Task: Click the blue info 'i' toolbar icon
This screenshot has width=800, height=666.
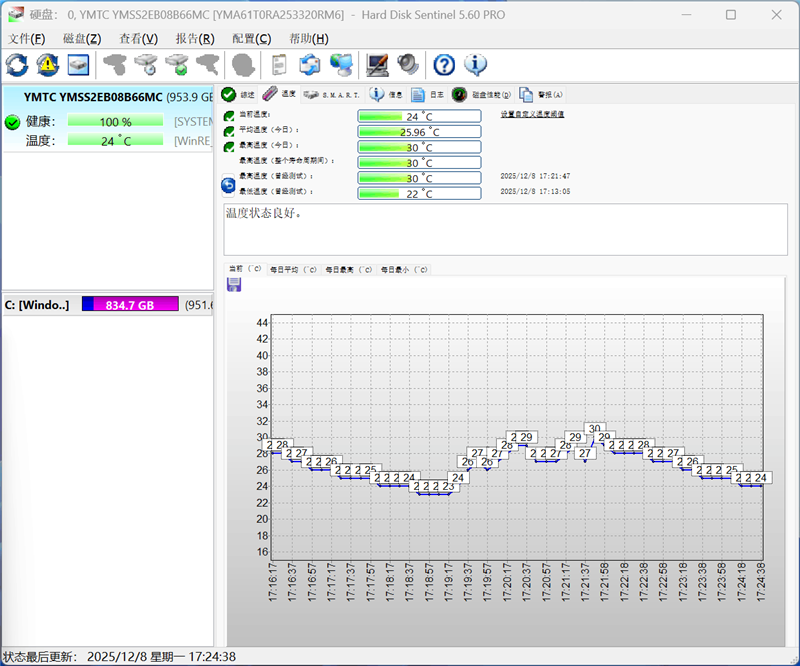Action: click(475, 65)
